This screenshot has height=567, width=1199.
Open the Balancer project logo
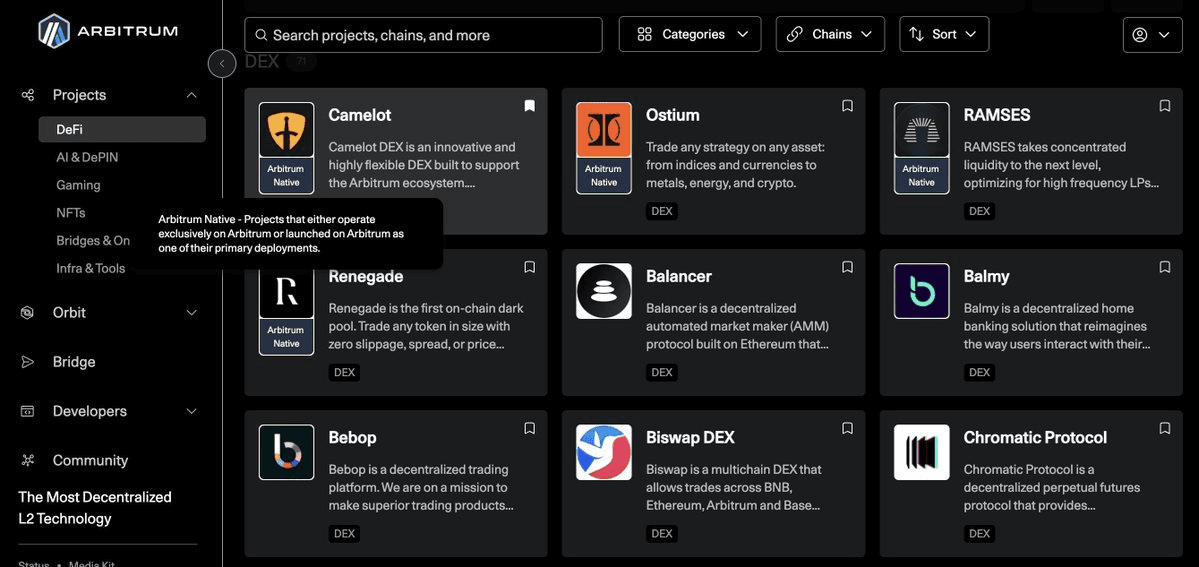point(604,292)
